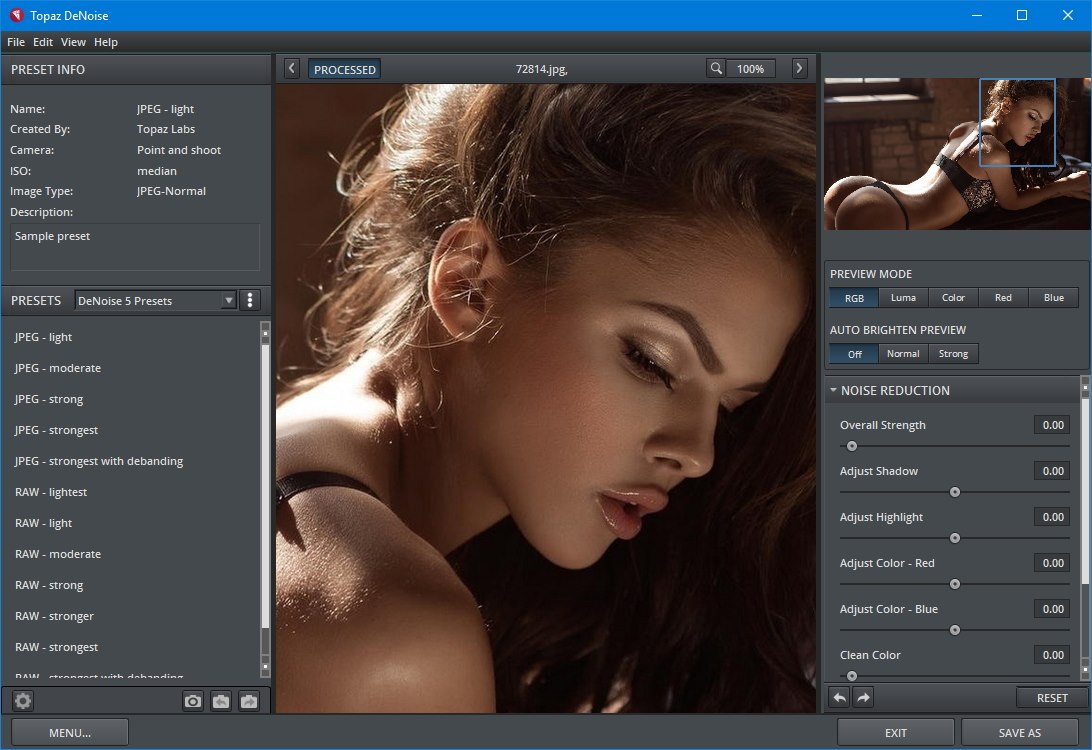Open the 100% zoom level dropdown
Screen dimensions: 1092x750
point(751,69)
